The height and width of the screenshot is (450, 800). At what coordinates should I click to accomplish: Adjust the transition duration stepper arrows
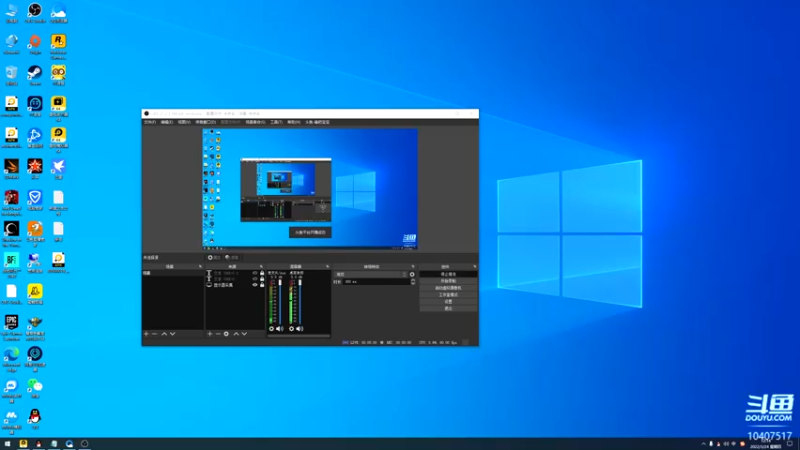(413, 282)
